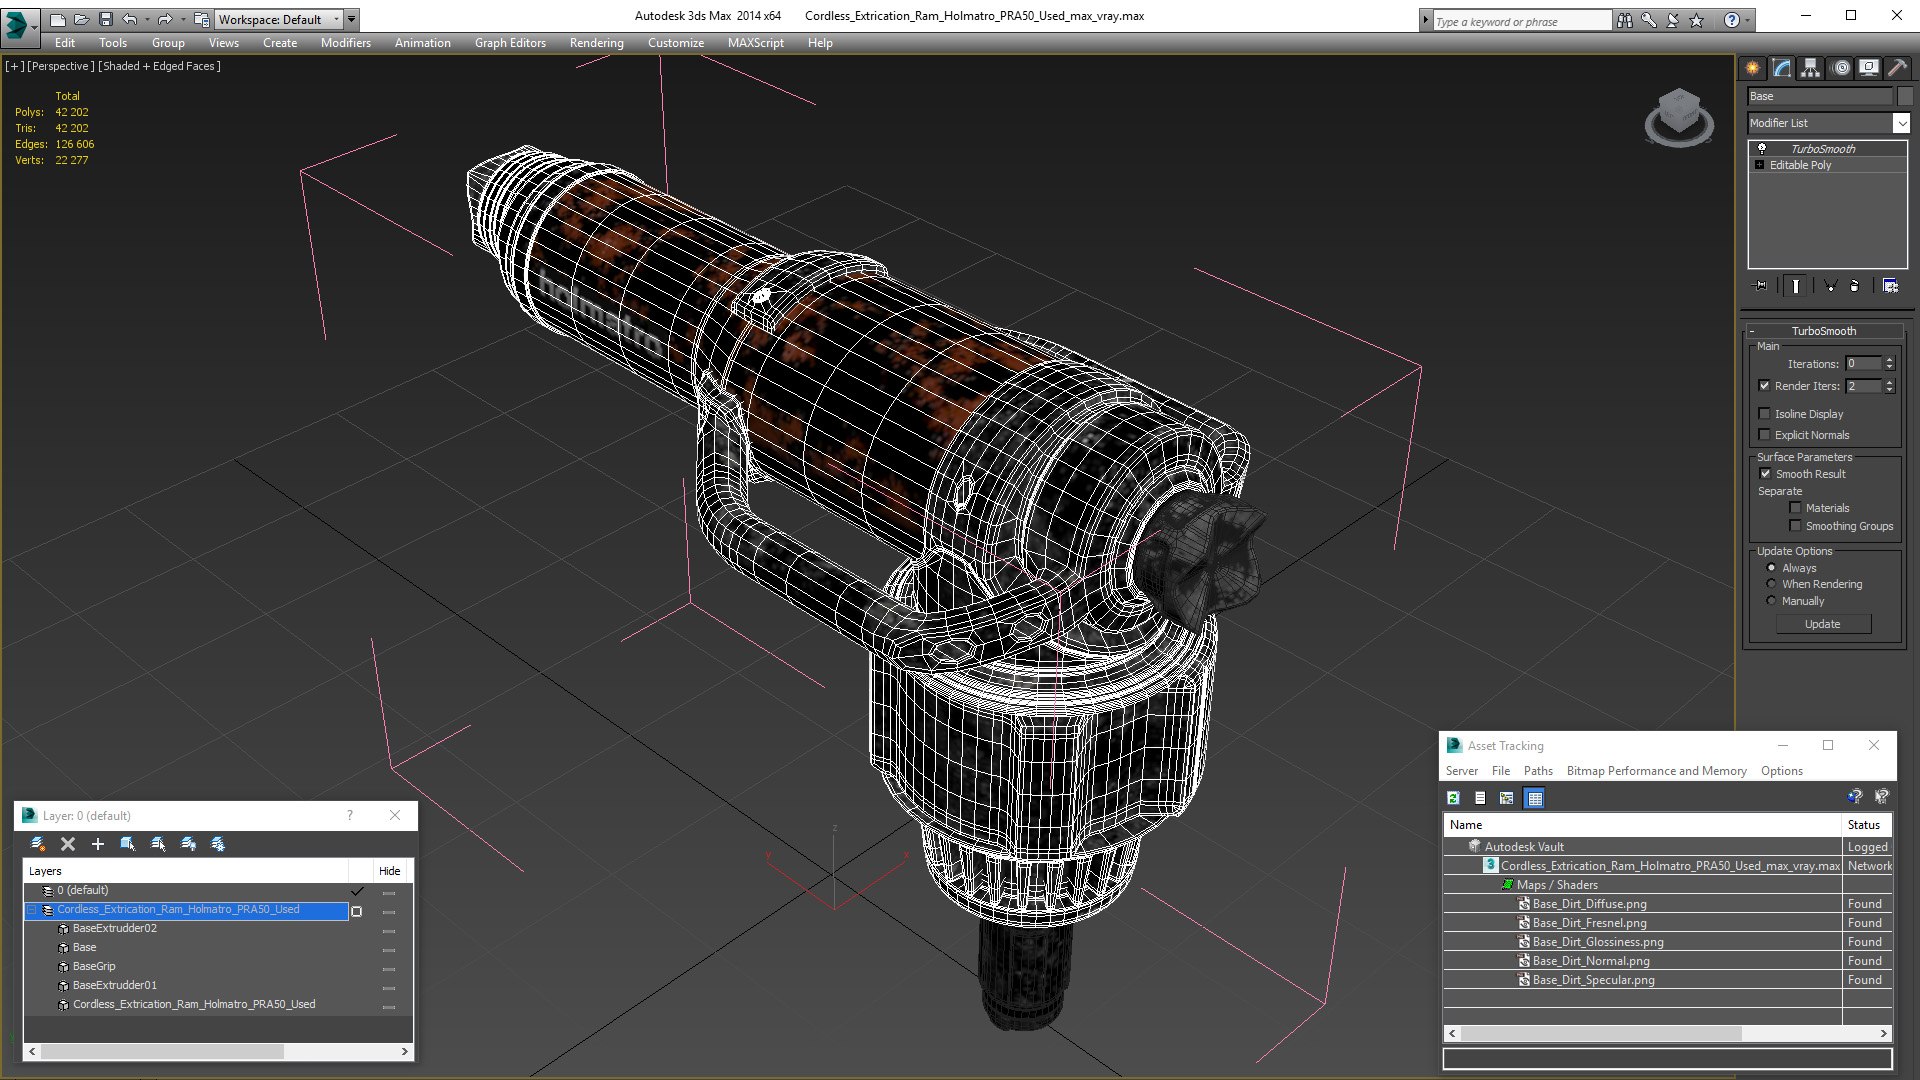The width and height of the screenshot is (1920, 1080).
Task: Click the object color swatch beside Base
Action: [1905, 96]
